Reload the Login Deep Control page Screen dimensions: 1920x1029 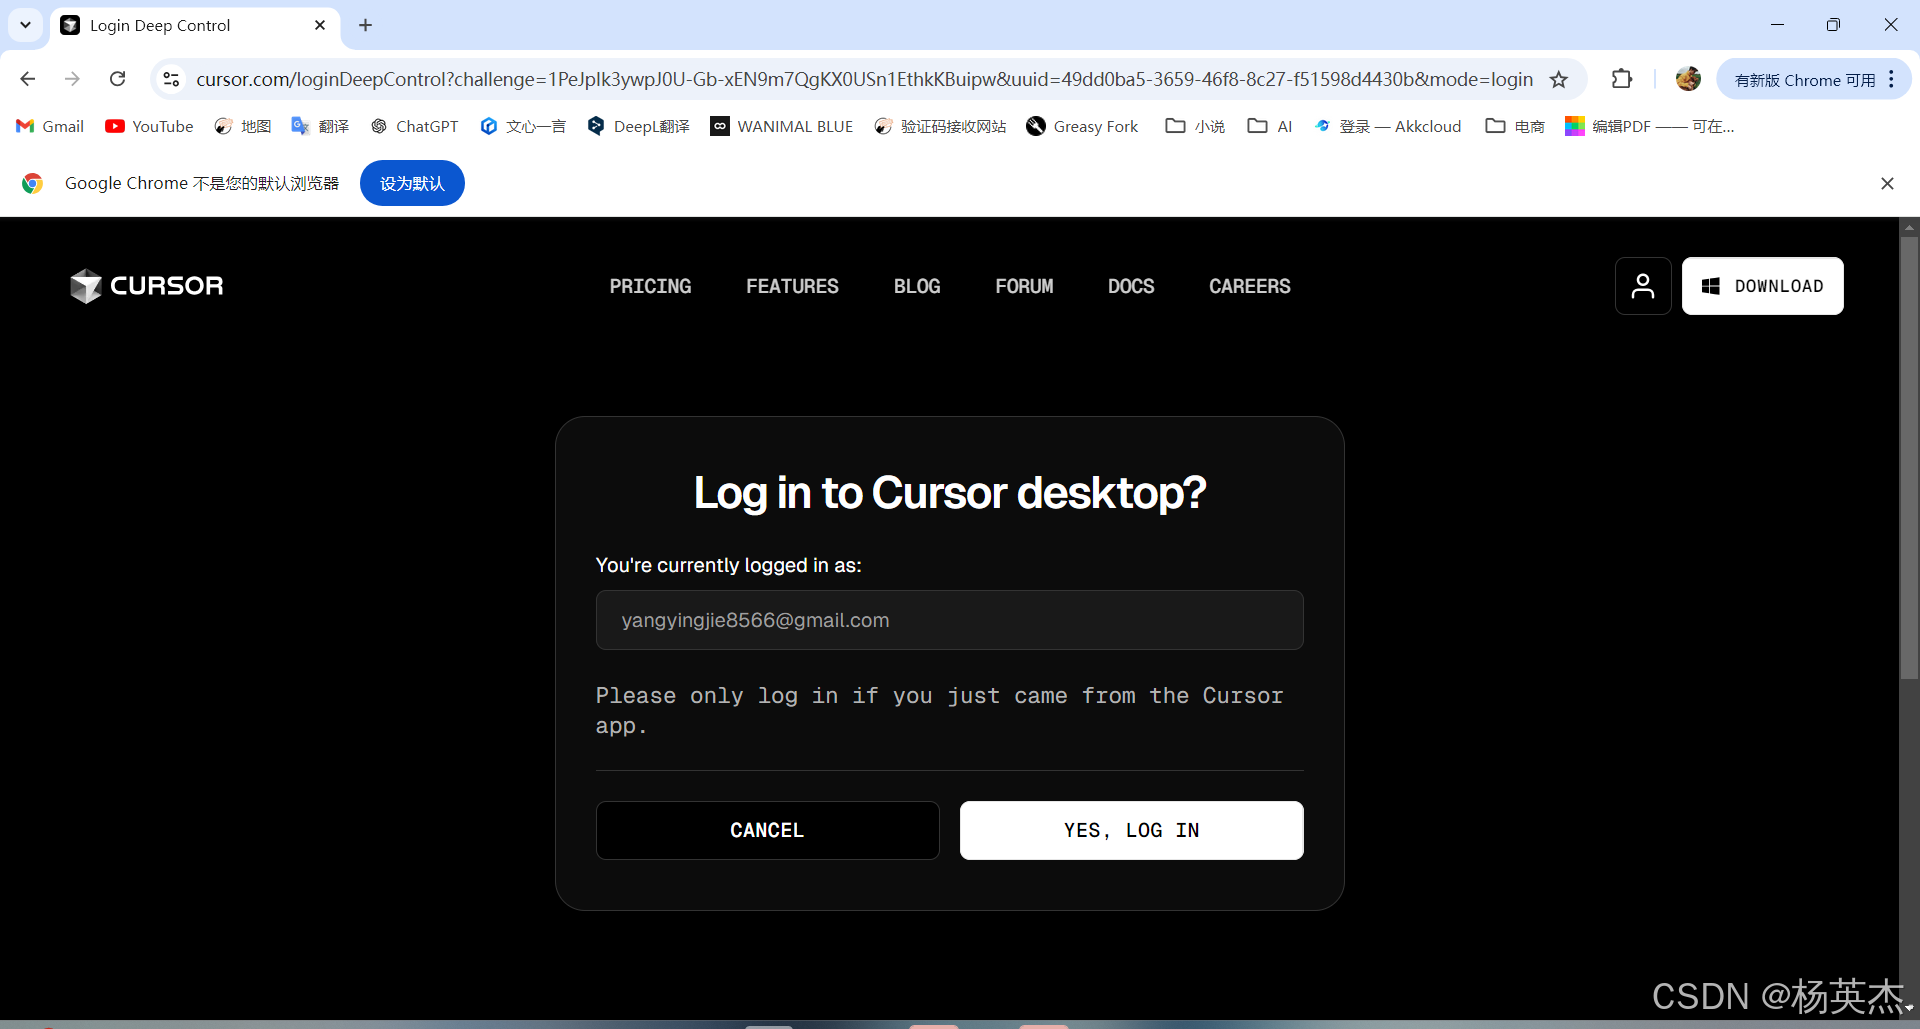click(x=118, y=79)
